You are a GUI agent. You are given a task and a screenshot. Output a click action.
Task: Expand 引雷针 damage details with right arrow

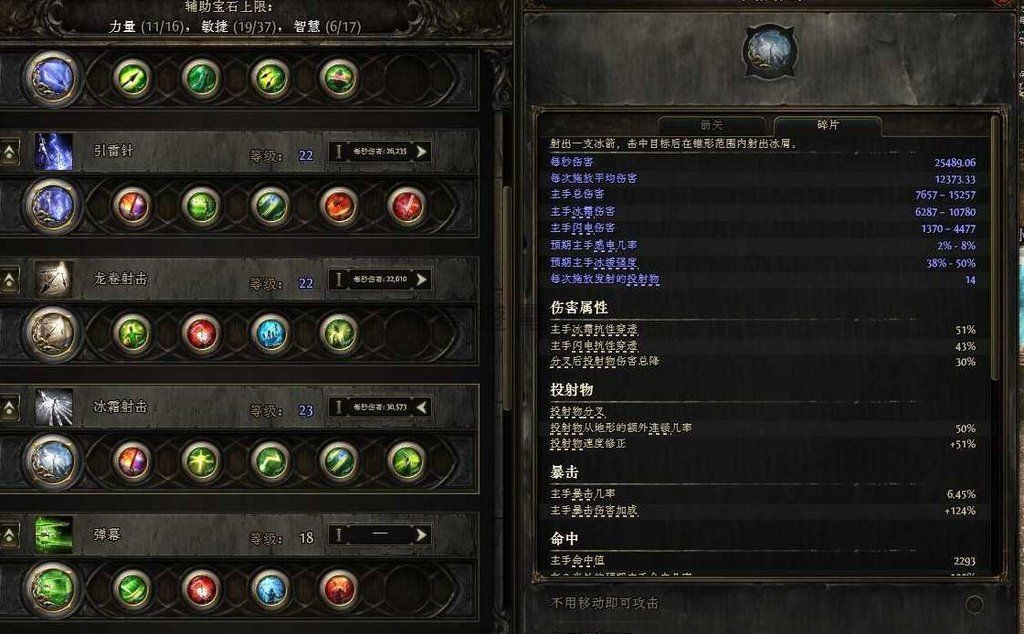pos(422,151)
